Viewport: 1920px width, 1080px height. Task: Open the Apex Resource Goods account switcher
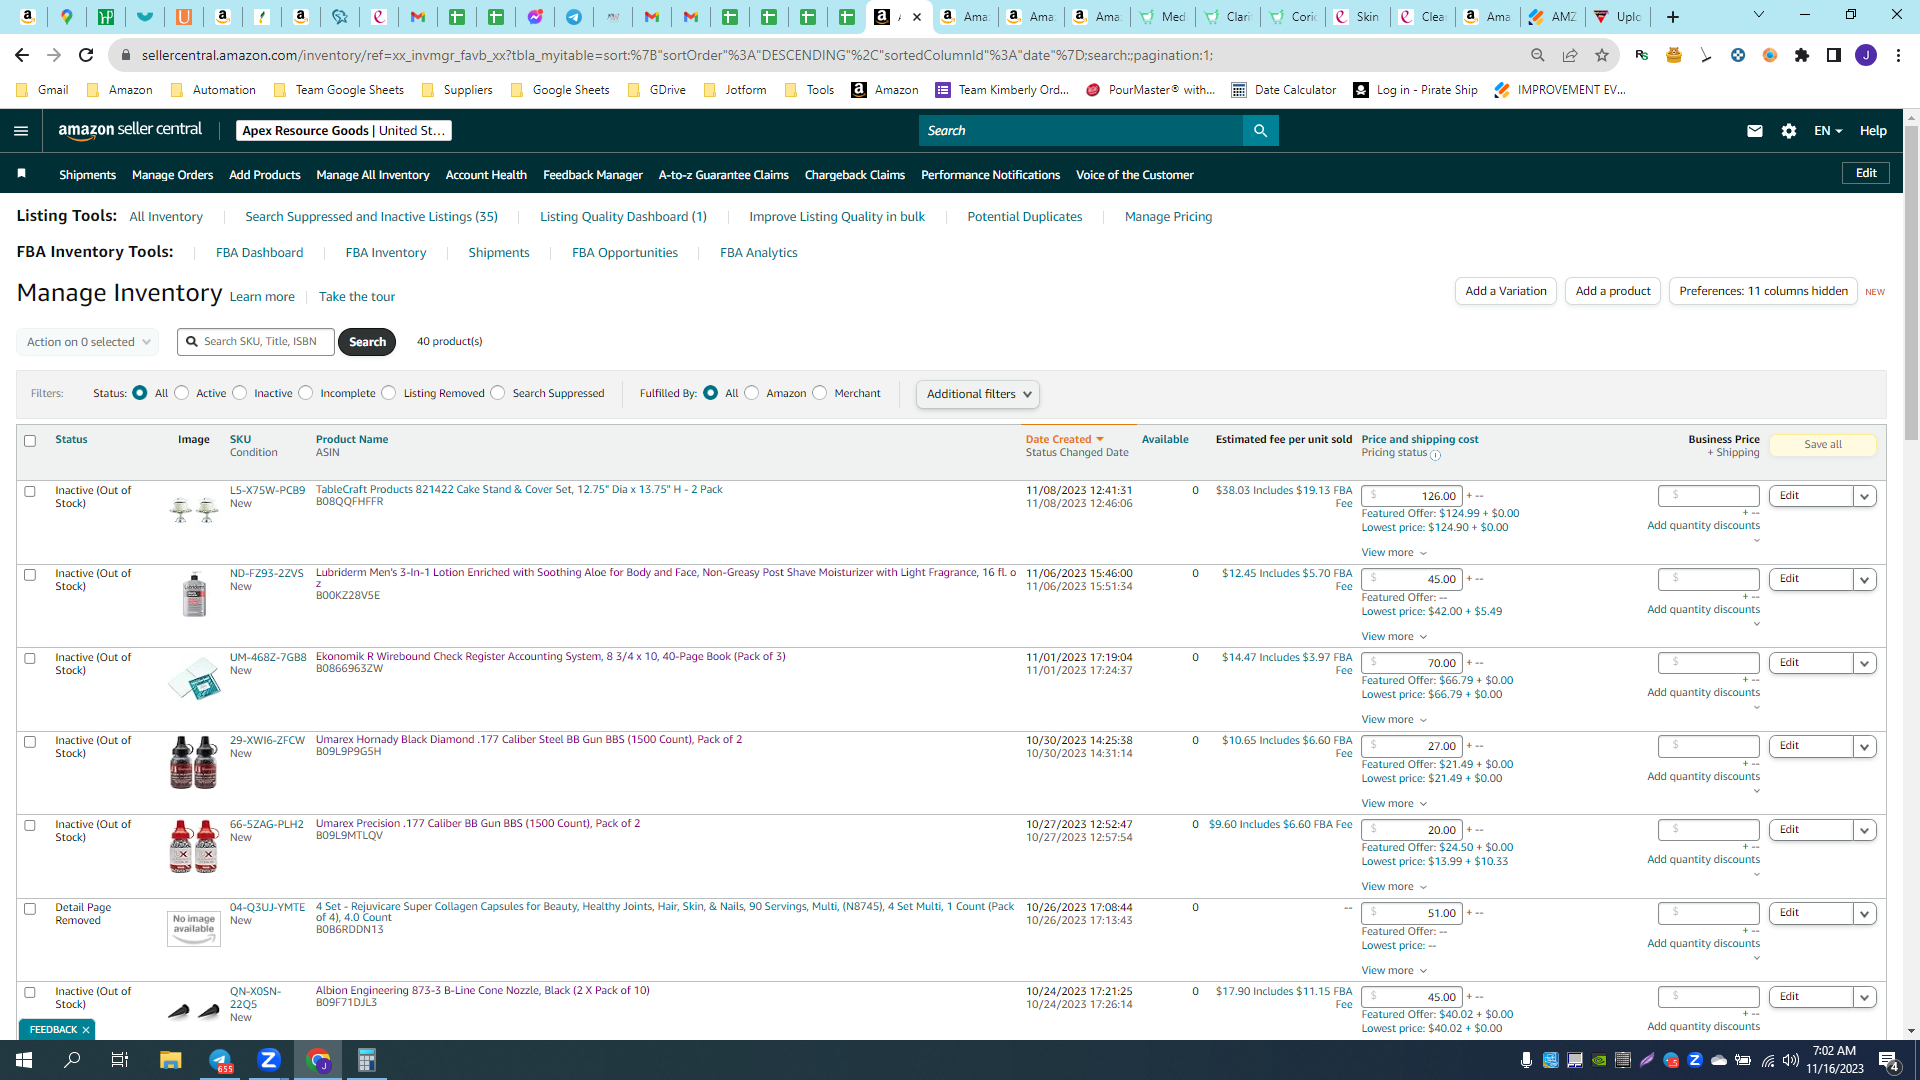tap(344, 131)
